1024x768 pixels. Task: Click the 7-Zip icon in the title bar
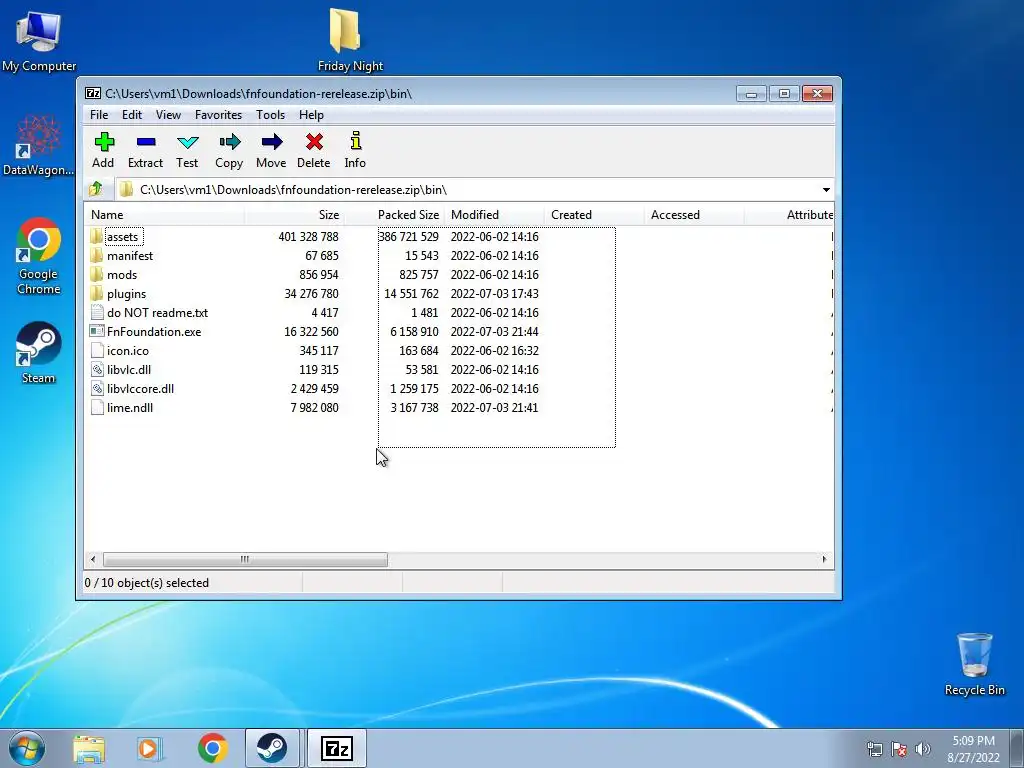pos(93,93)
